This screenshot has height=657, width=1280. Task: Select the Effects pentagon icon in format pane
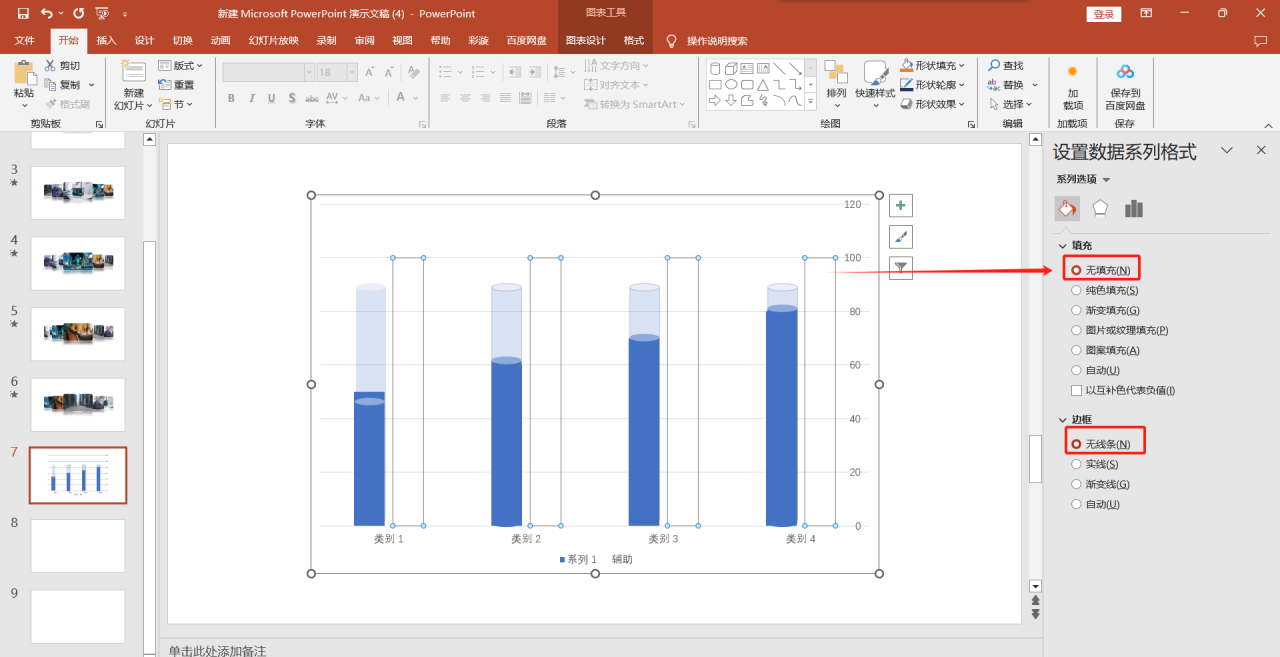1099,208
